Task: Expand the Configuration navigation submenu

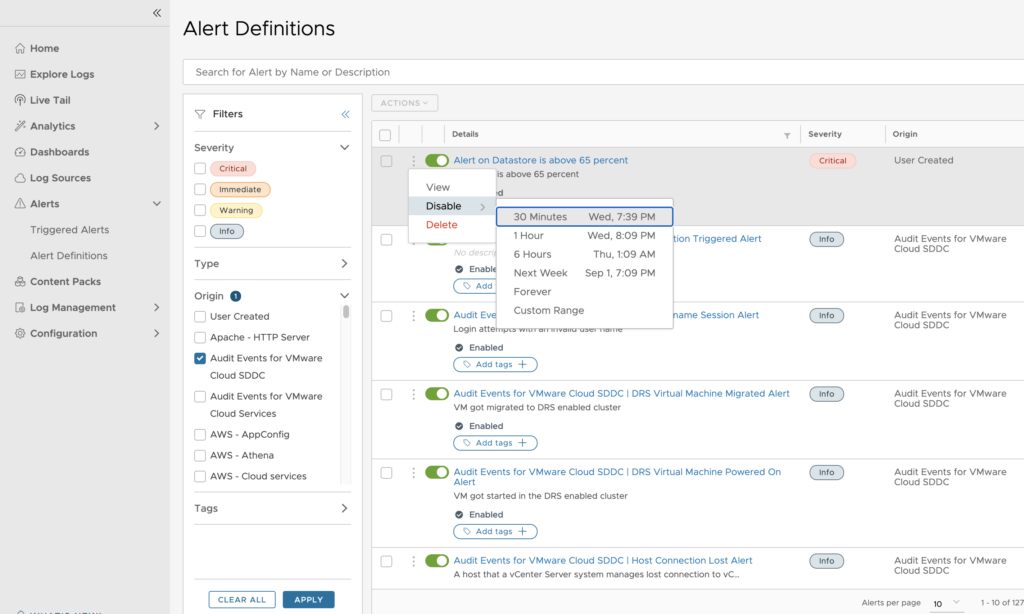Action: 157,333
